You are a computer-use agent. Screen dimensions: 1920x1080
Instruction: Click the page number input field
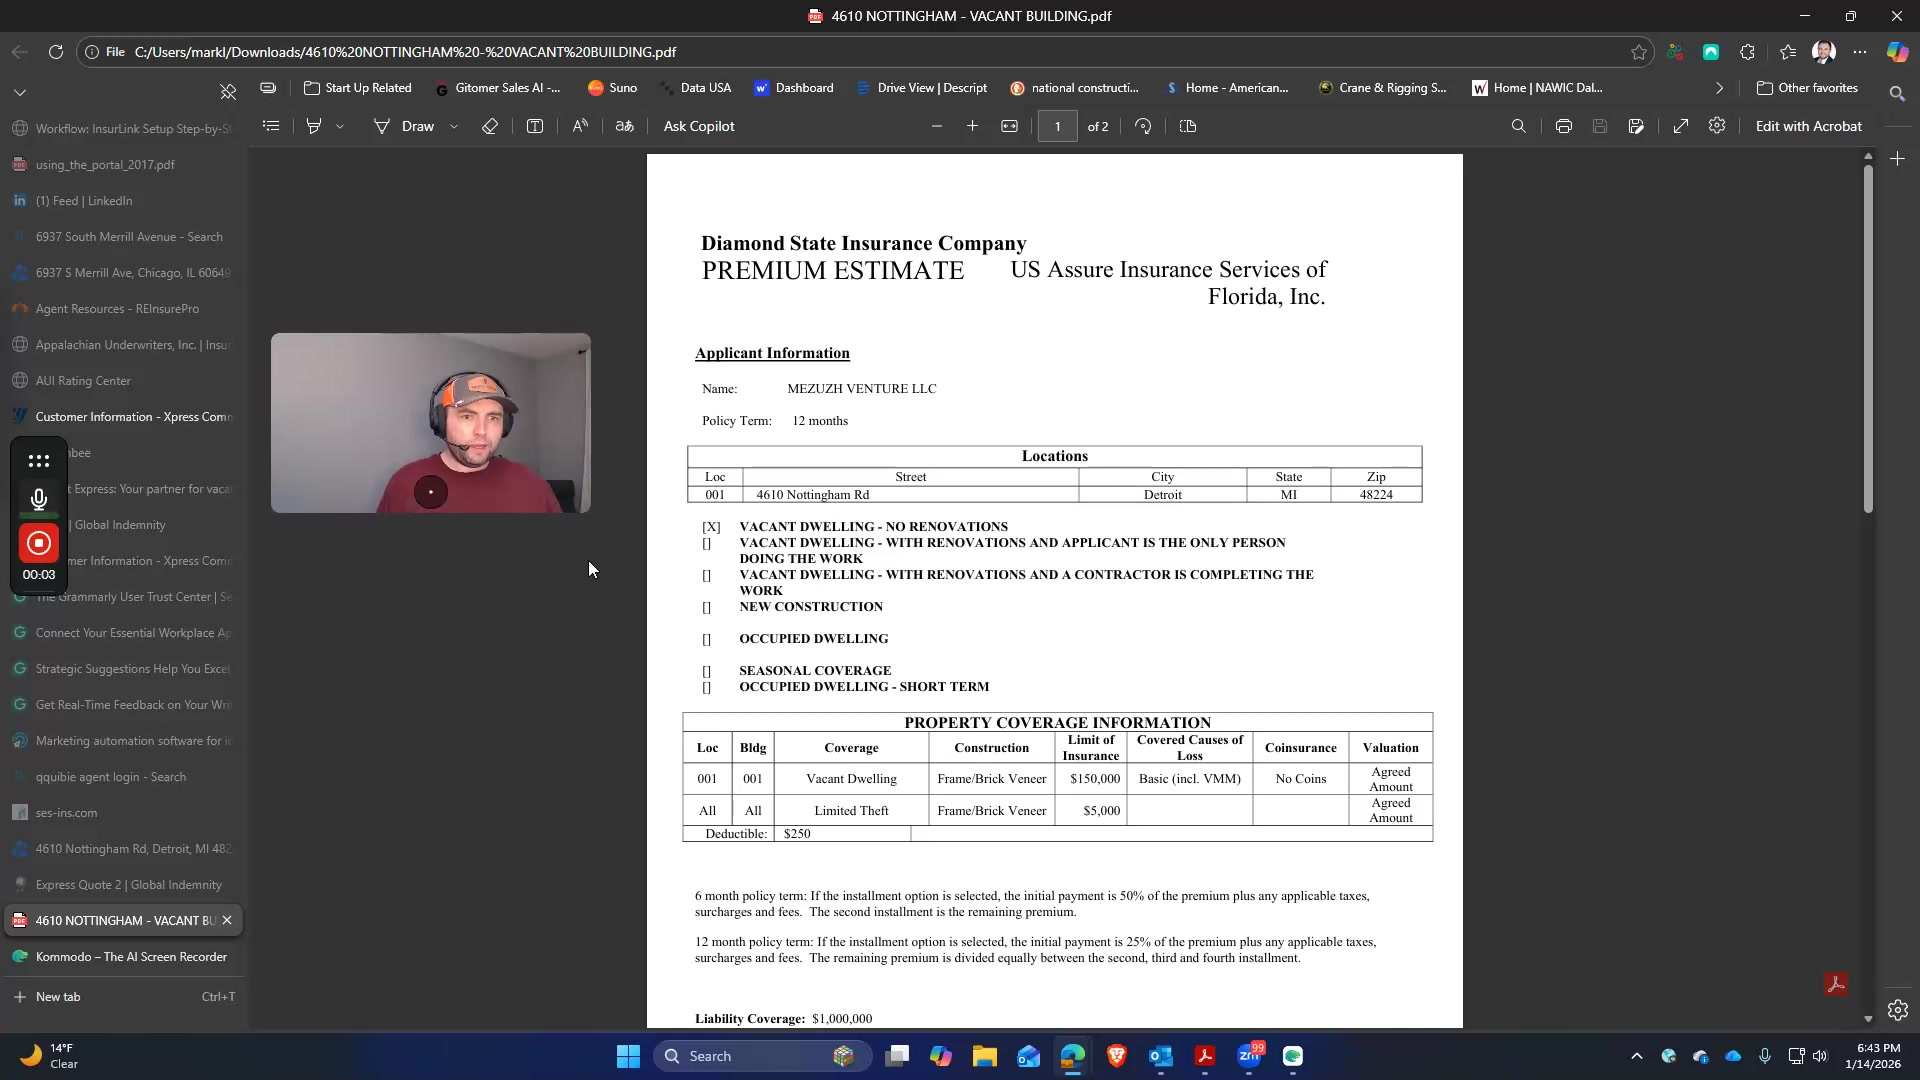point(1057,126)
